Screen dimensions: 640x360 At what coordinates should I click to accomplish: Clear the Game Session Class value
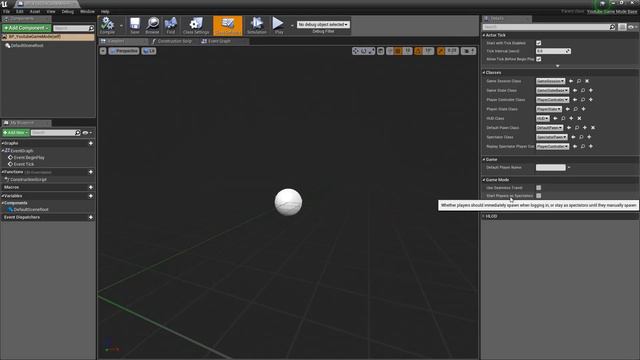pos(587,81)
